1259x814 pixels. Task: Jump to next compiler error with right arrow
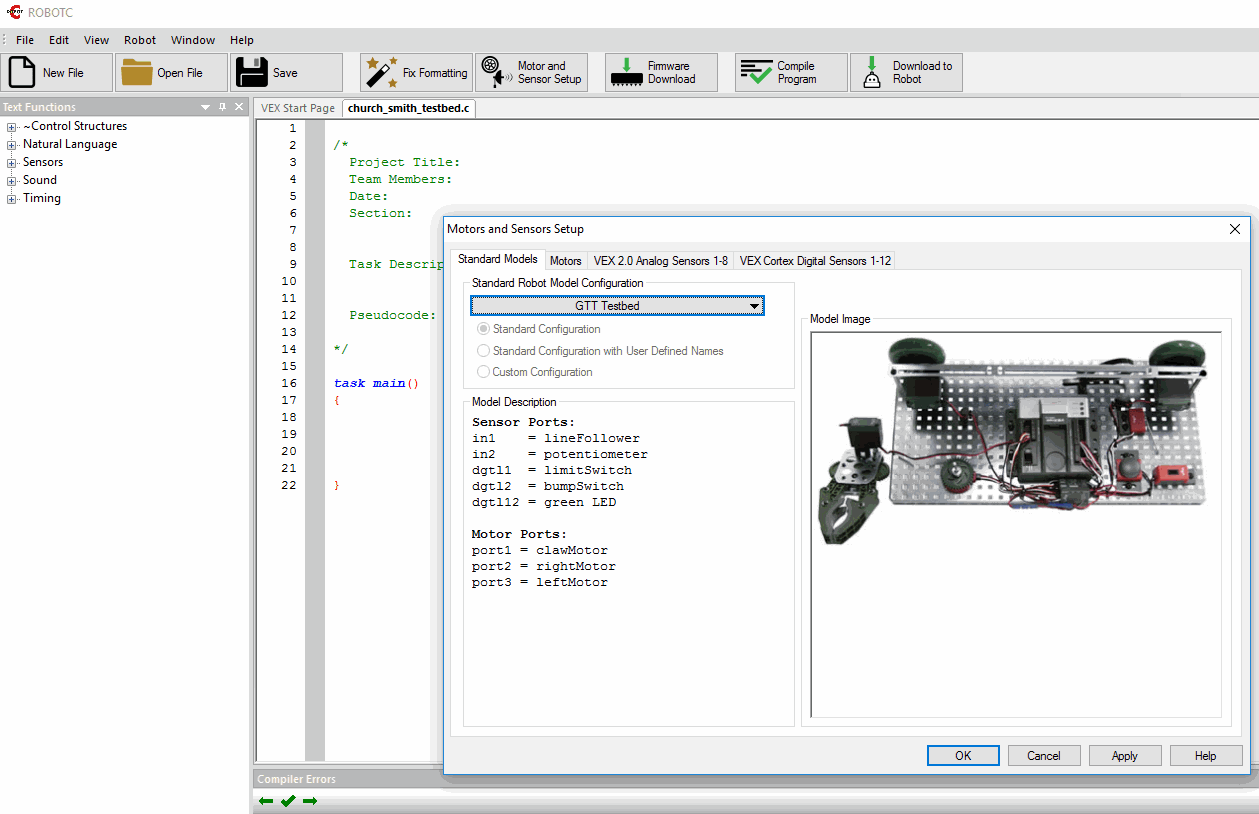[x=310, y=801]
